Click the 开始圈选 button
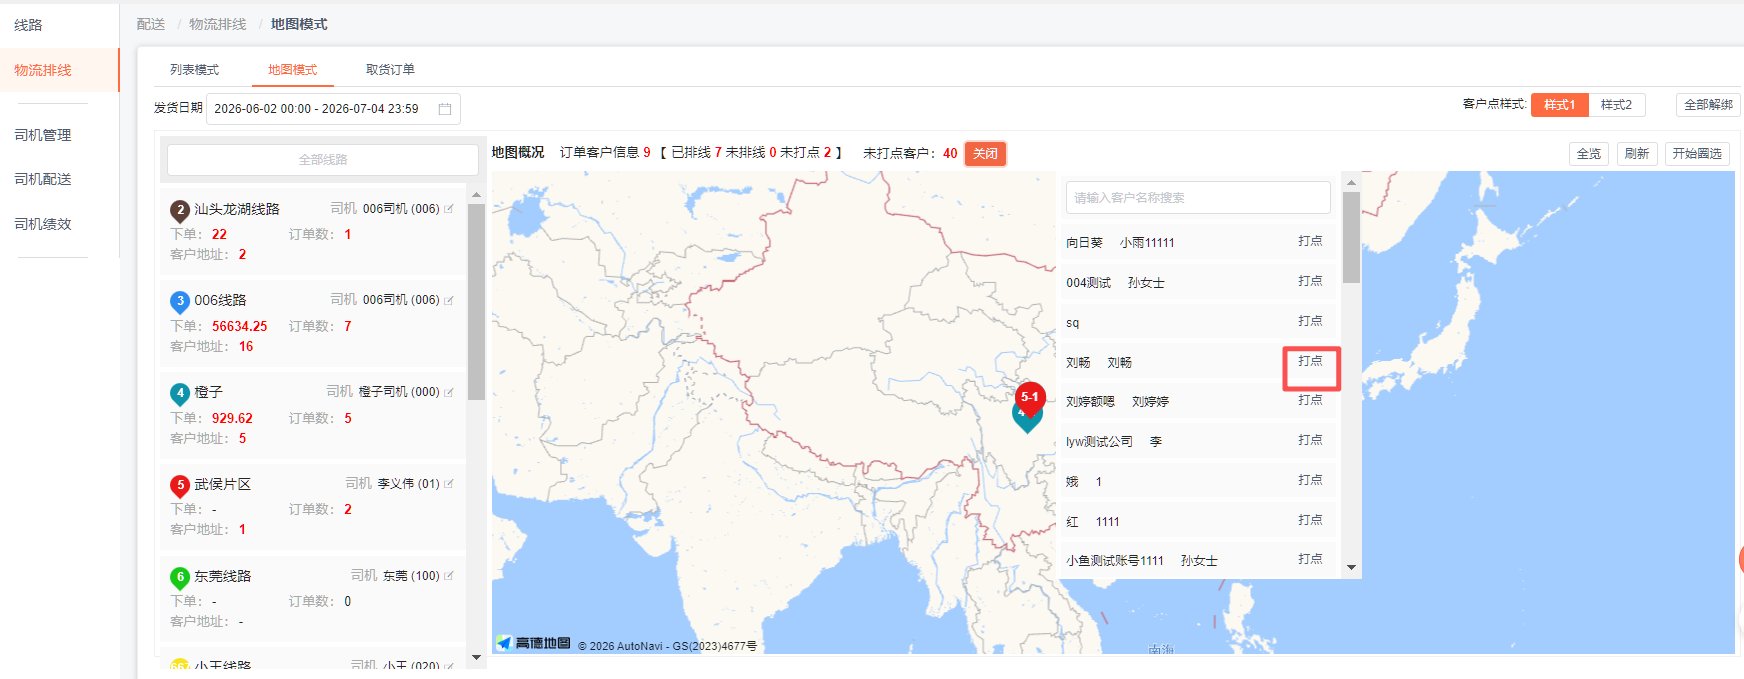Viewport: 1744px width, 679px height. click(1697, 154)
